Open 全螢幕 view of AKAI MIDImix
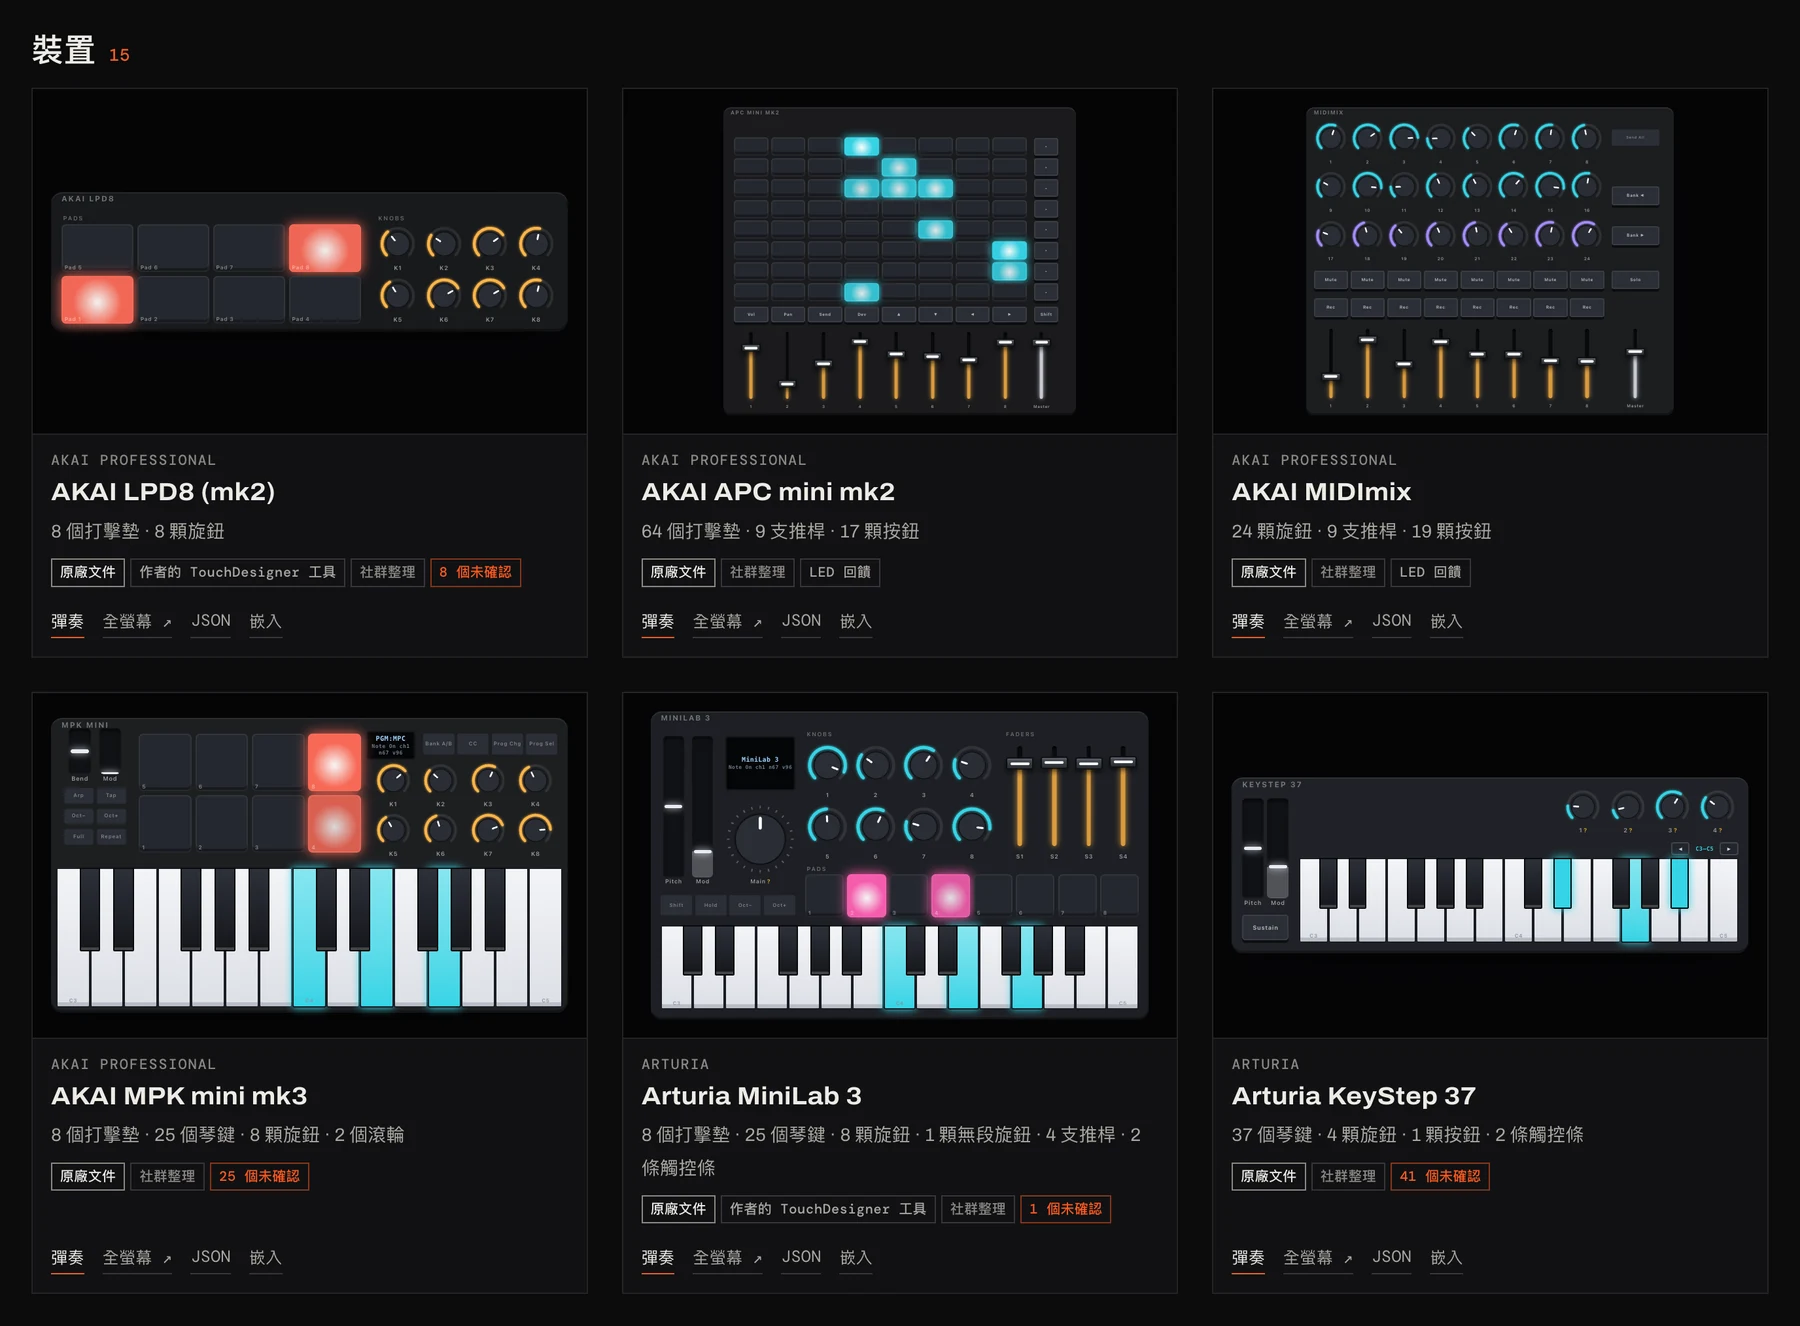Image resolution: width=1800 pixels, height=1326 pixels. 1318,621
